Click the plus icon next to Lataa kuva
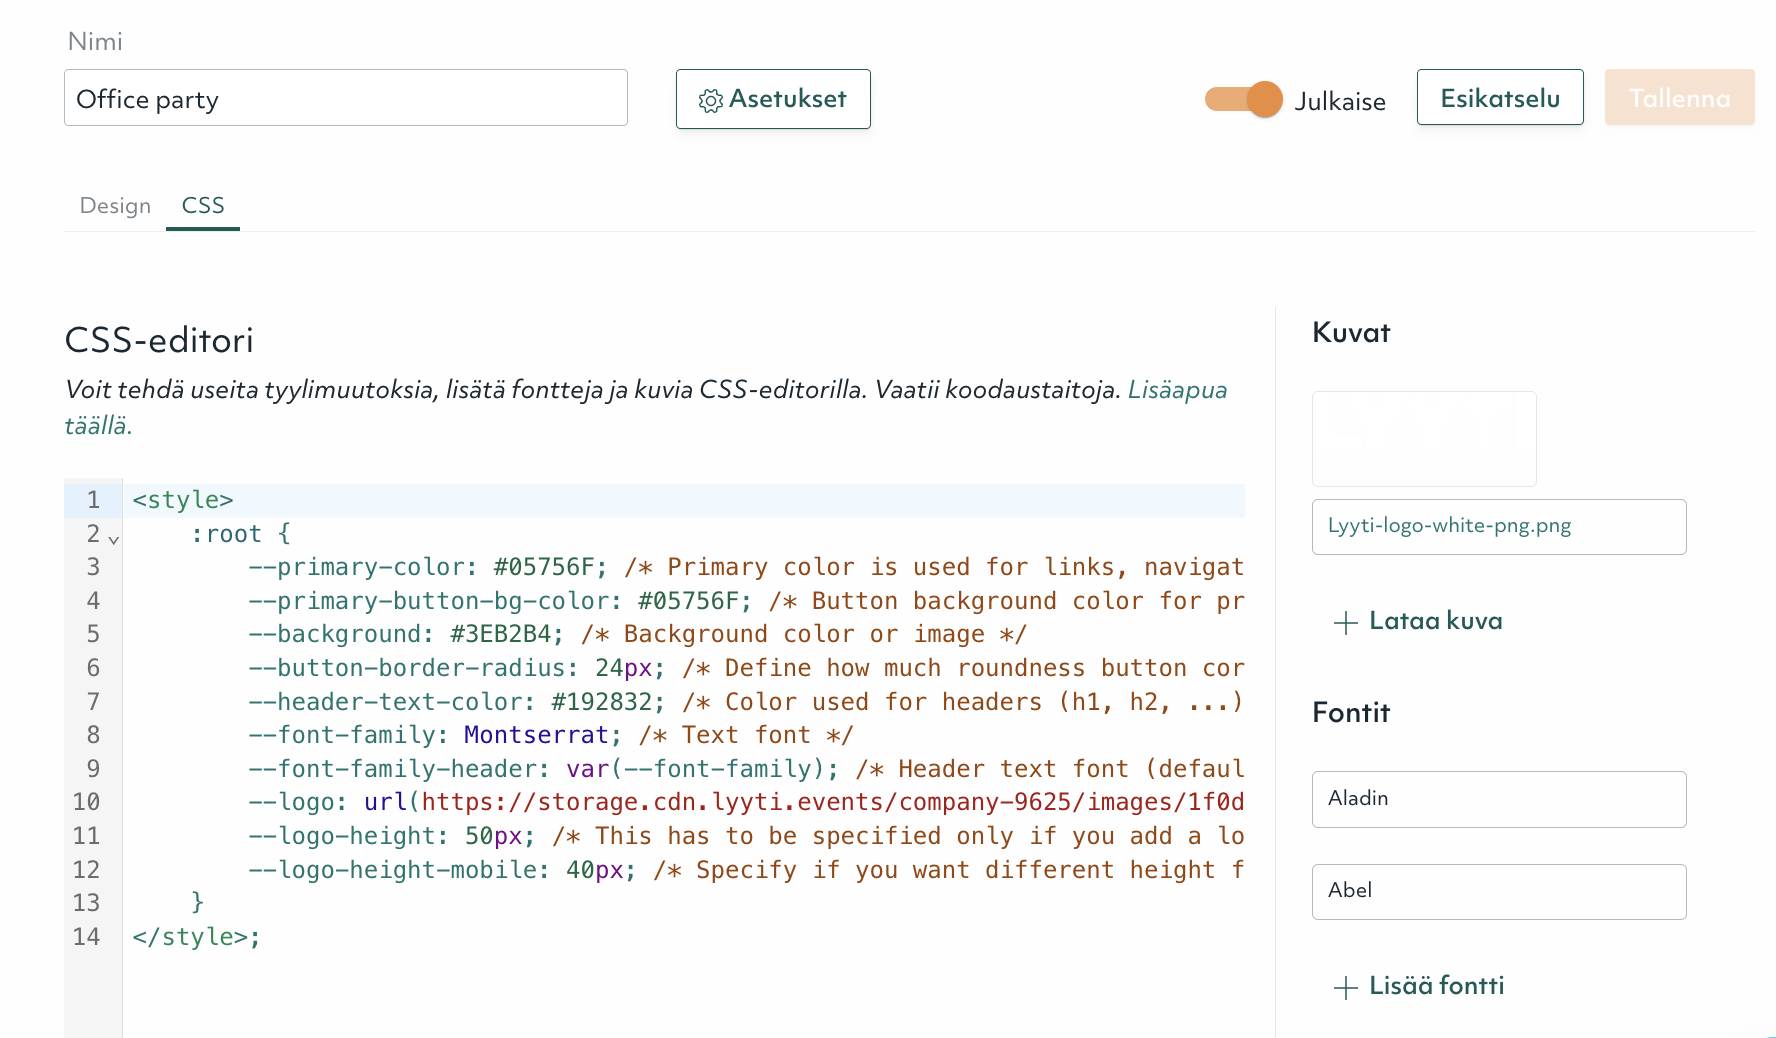 coord(1344,622)
